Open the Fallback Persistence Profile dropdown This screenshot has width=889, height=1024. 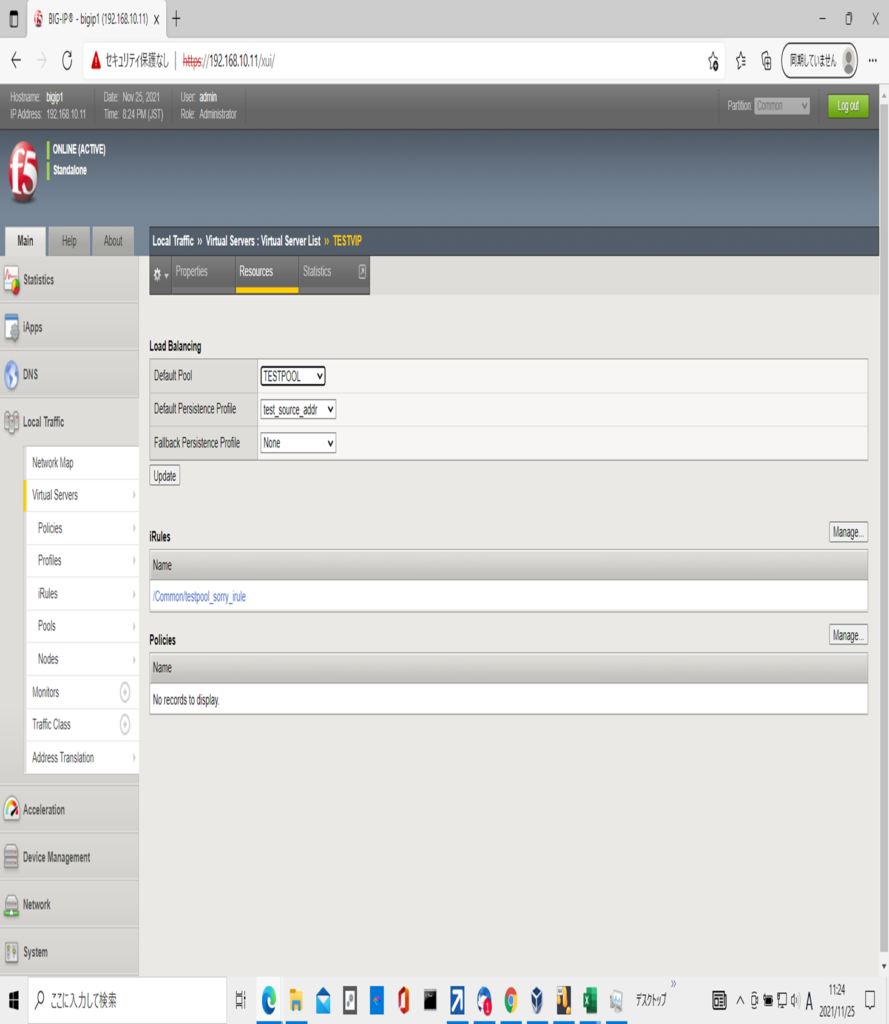coord(298,442)
